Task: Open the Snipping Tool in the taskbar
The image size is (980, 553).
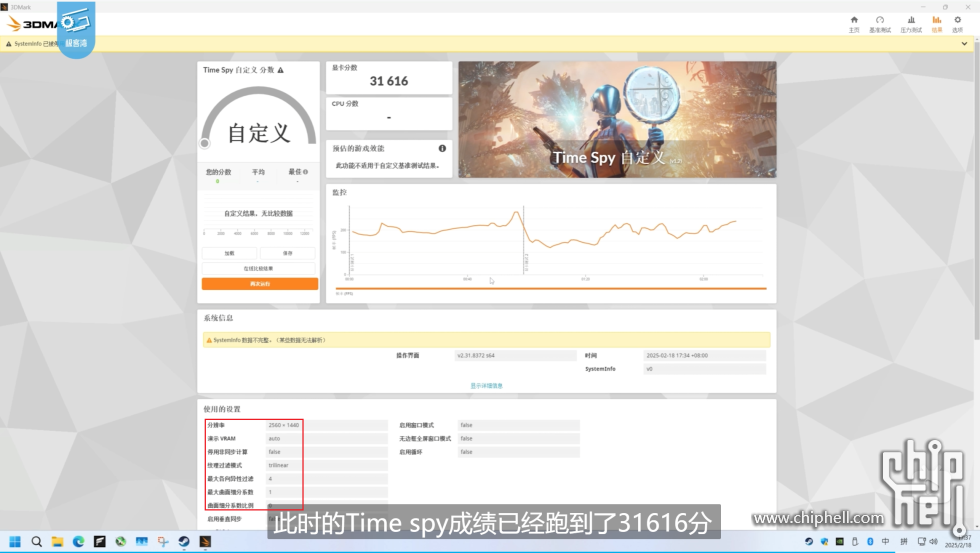Action: (x=163, y=542)
